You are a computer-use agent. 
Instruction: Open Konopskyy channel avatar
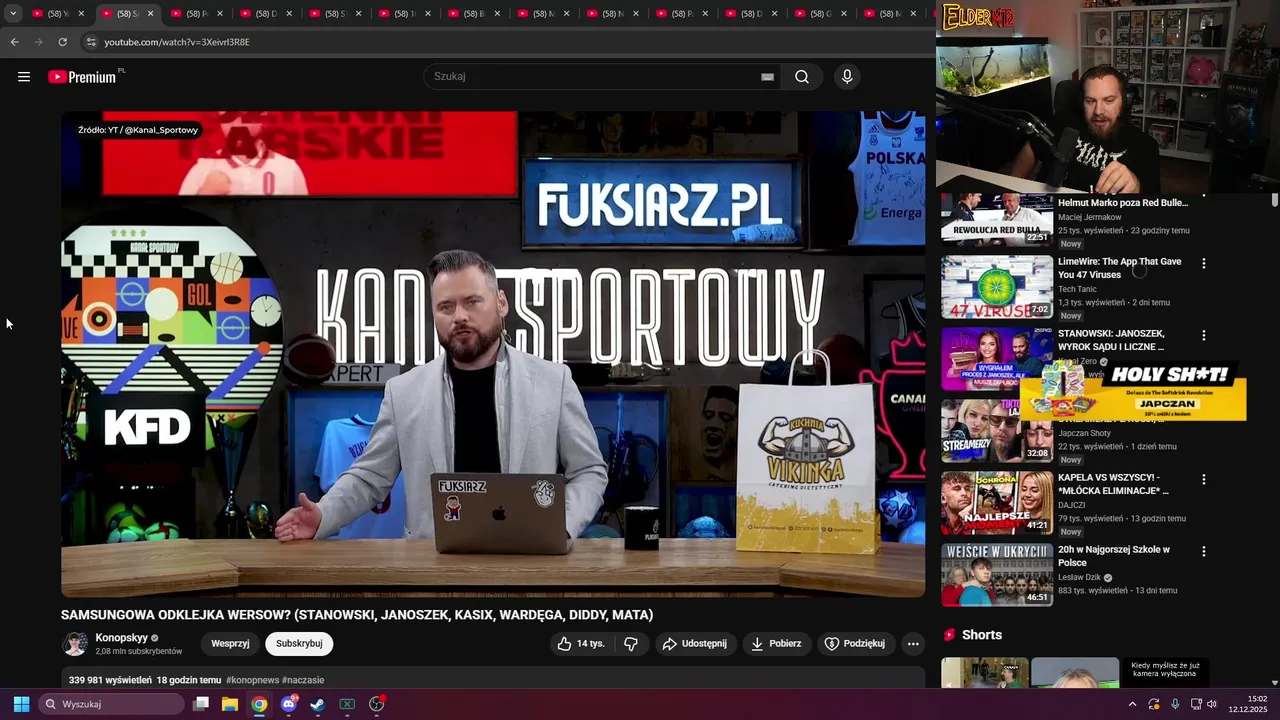point(75,644)
